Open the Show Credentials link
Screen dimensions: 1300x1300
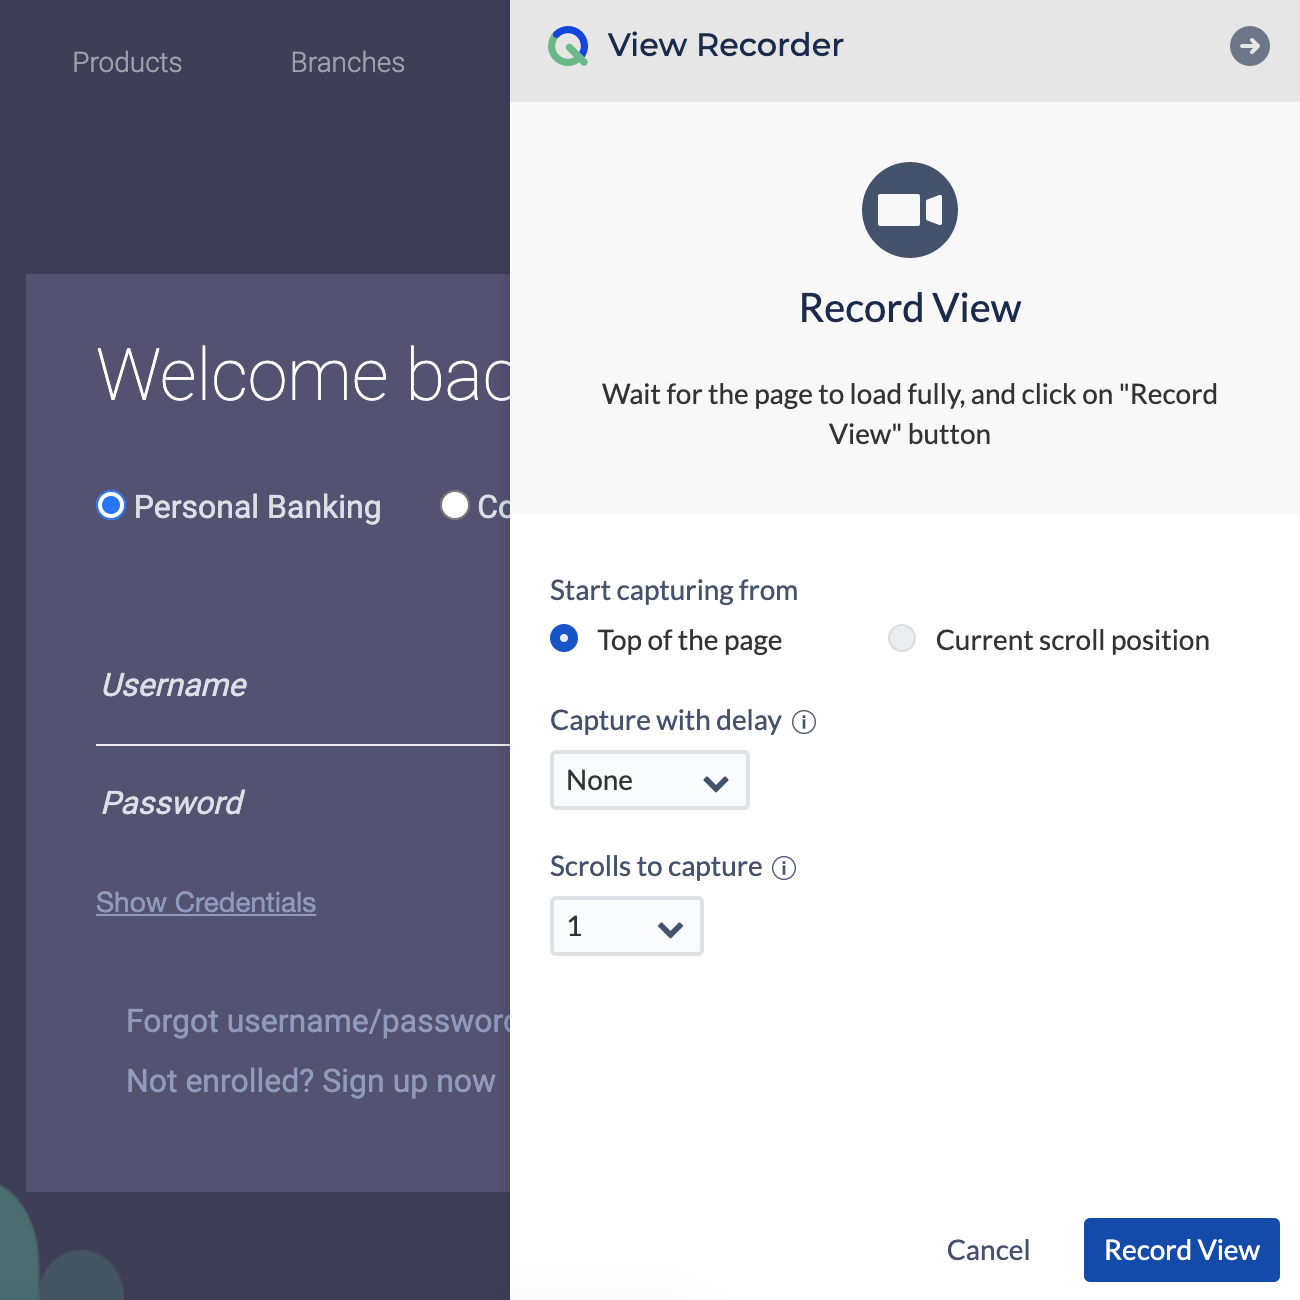pos(206,903)
